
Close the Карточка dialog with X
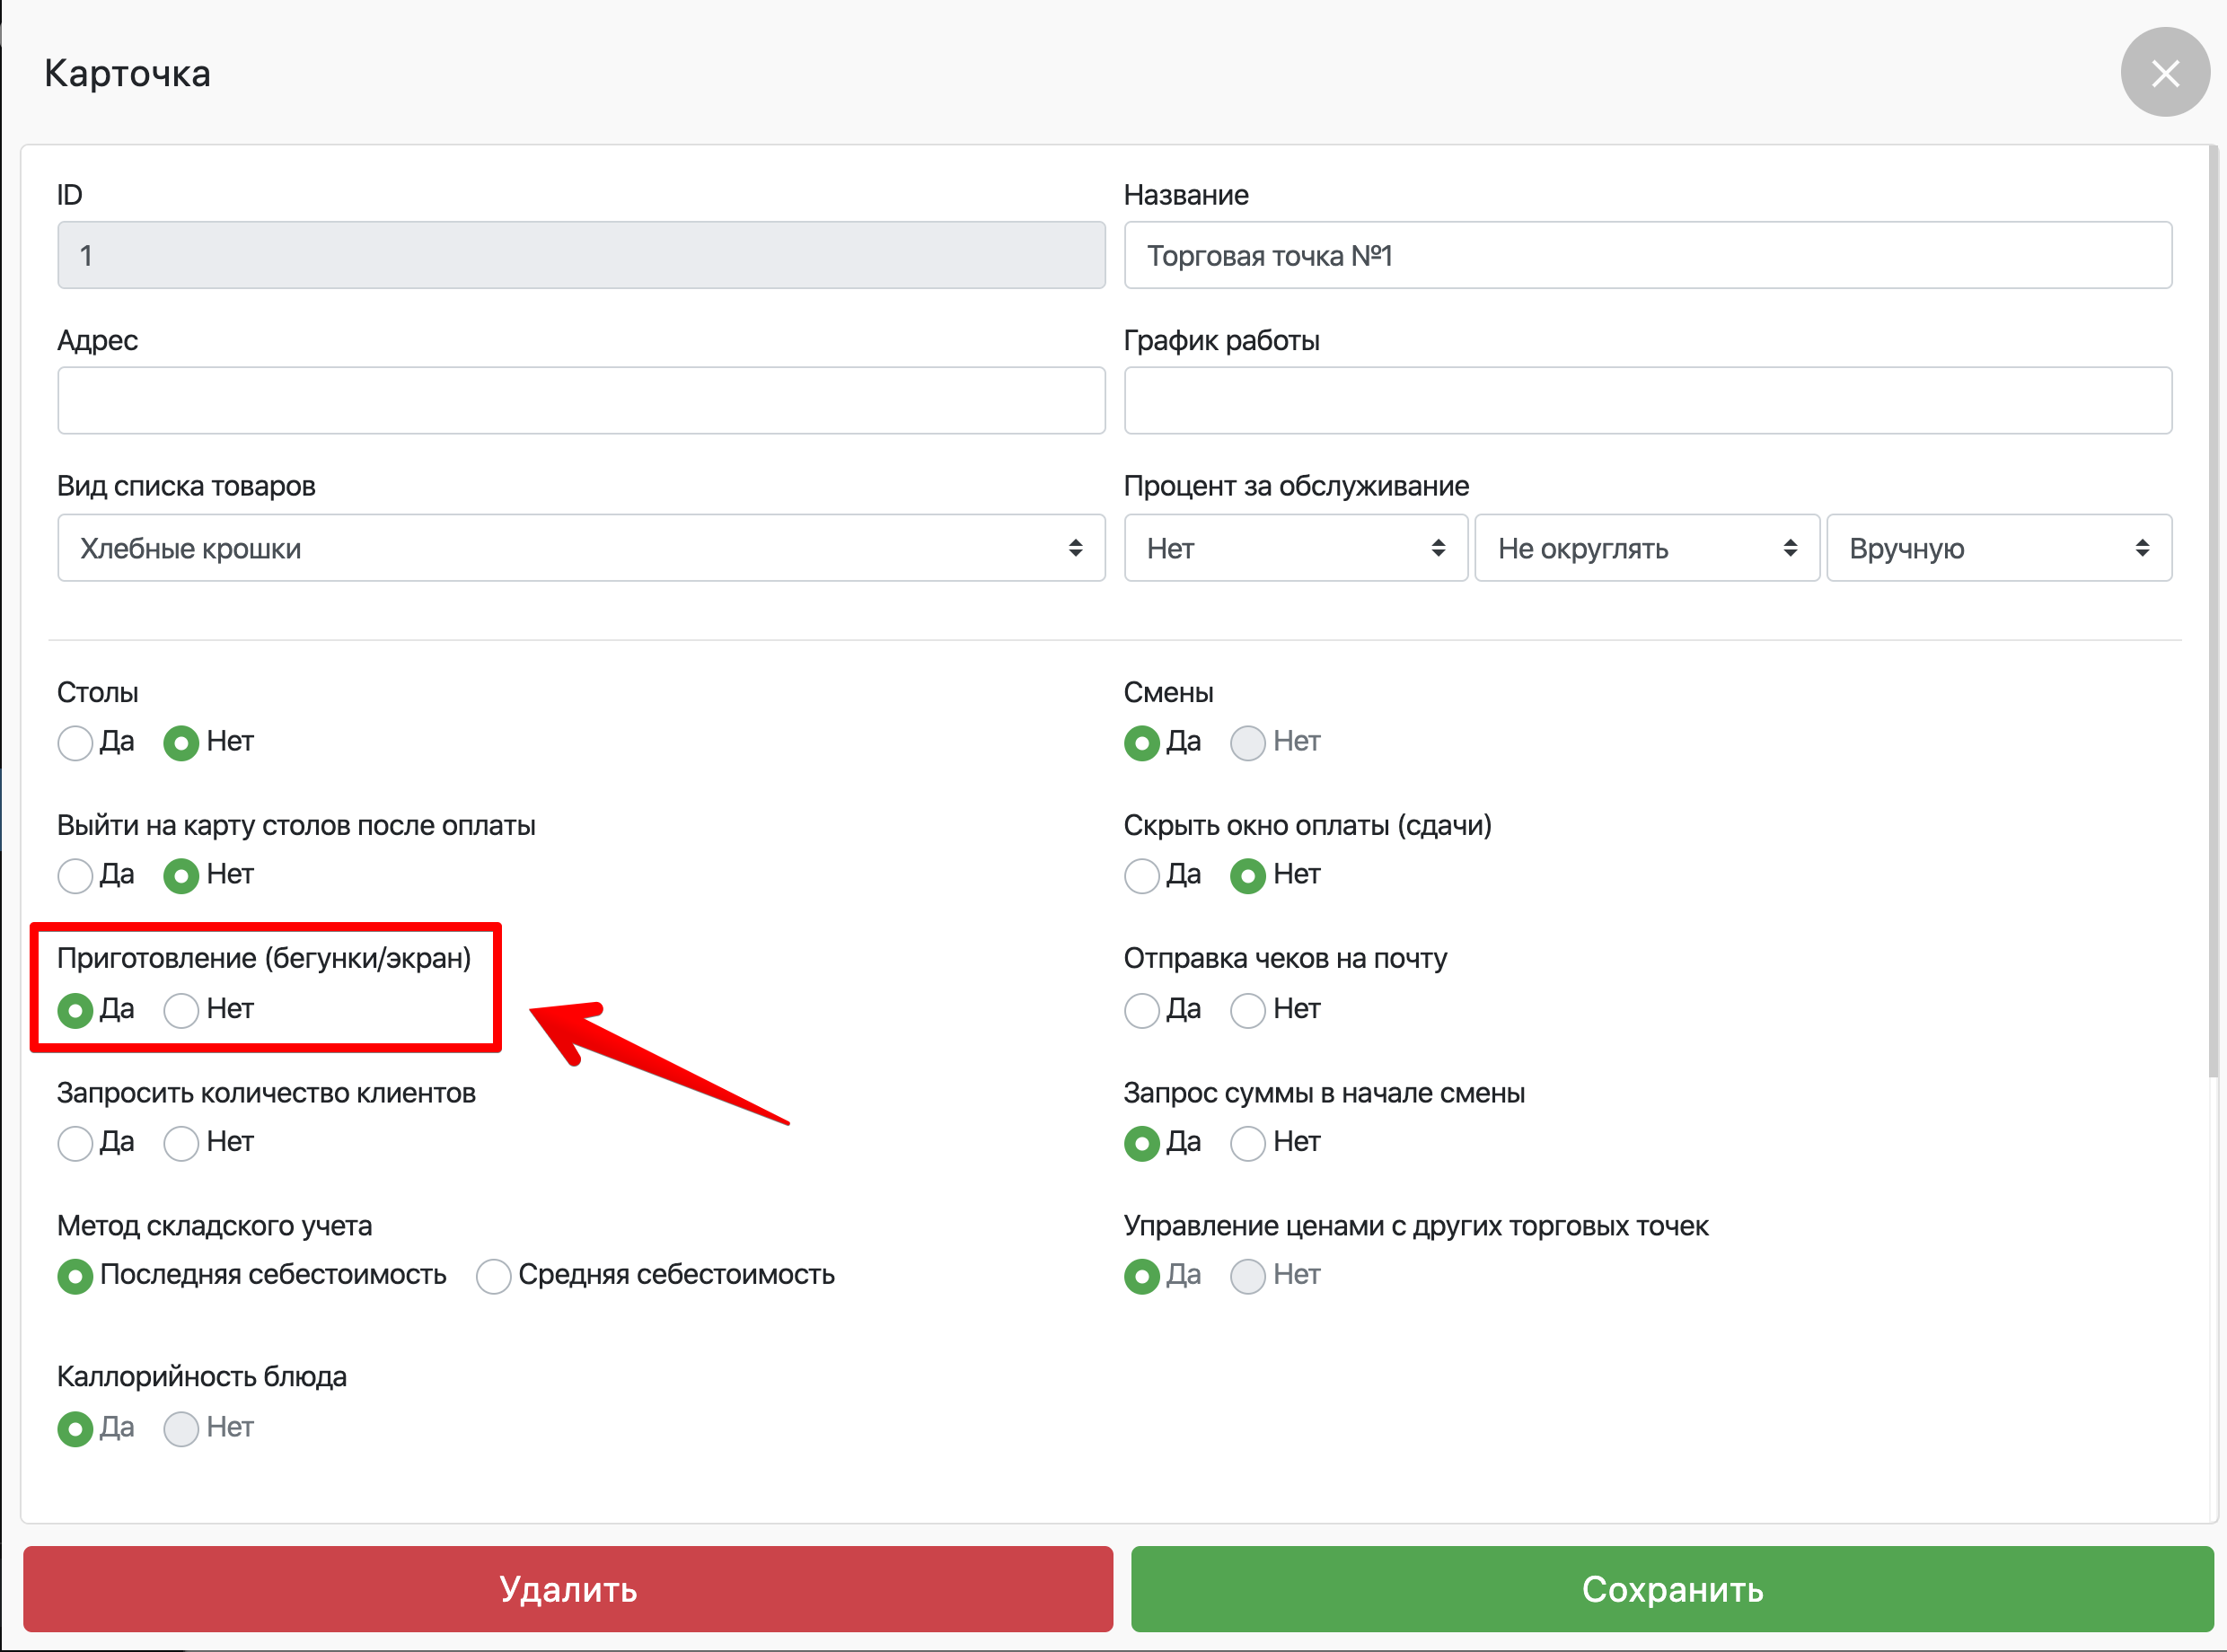[2164, 73]
